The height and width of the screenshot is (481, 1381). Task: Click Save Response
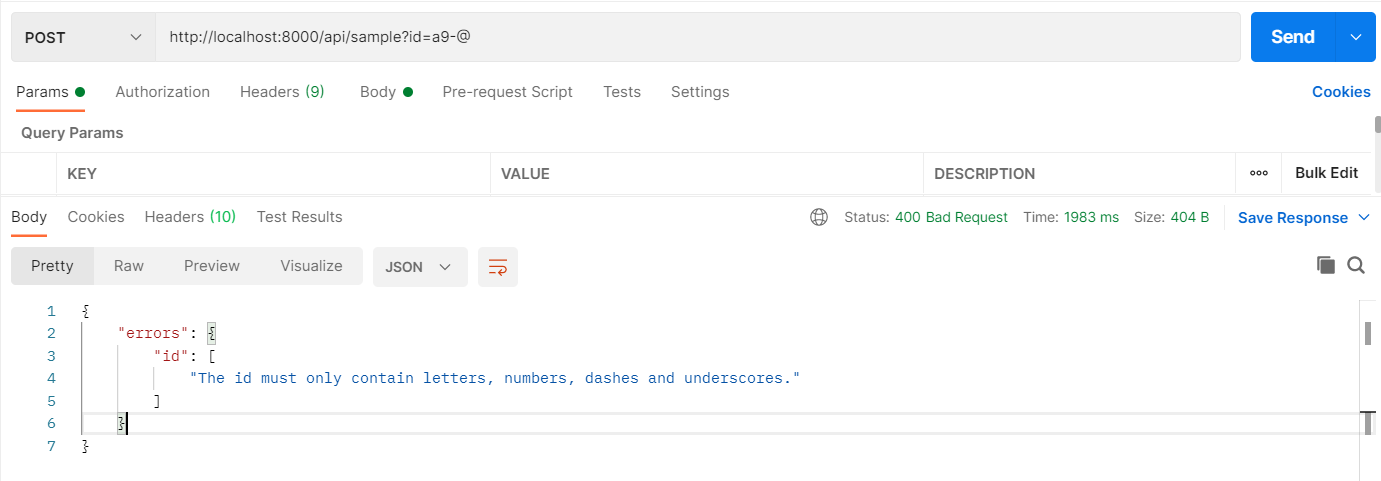pyautogui.click(x=1293, y=217)
